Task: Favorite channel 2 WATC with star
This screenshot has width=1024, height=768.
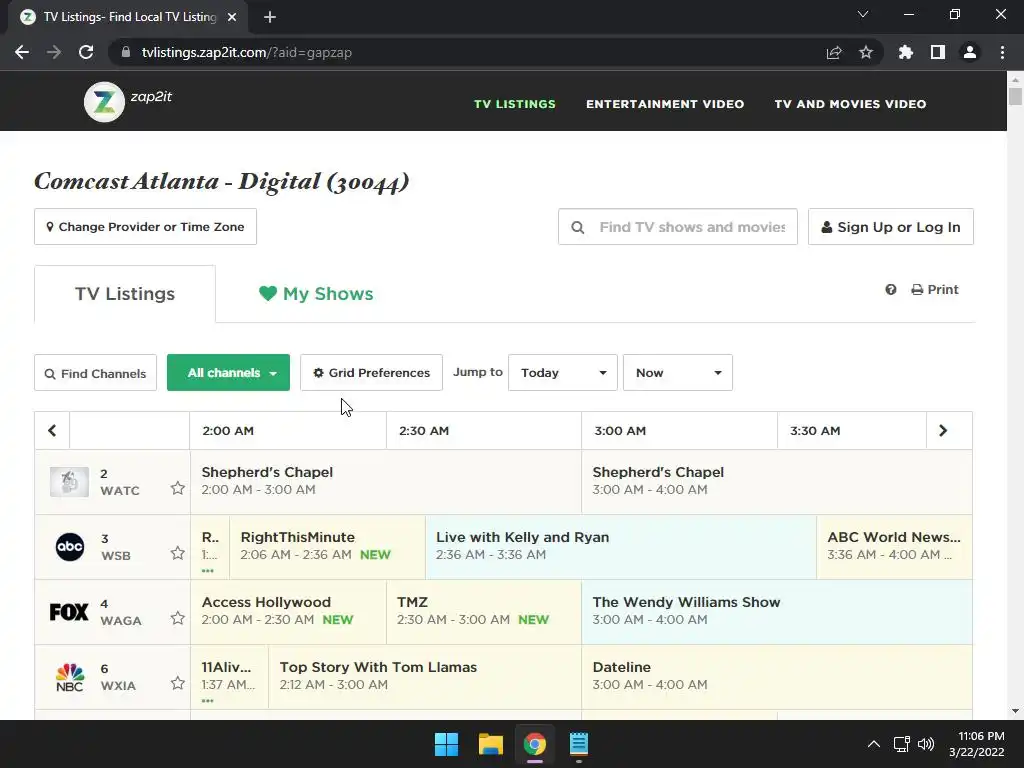Action: [x=177, y=488]
